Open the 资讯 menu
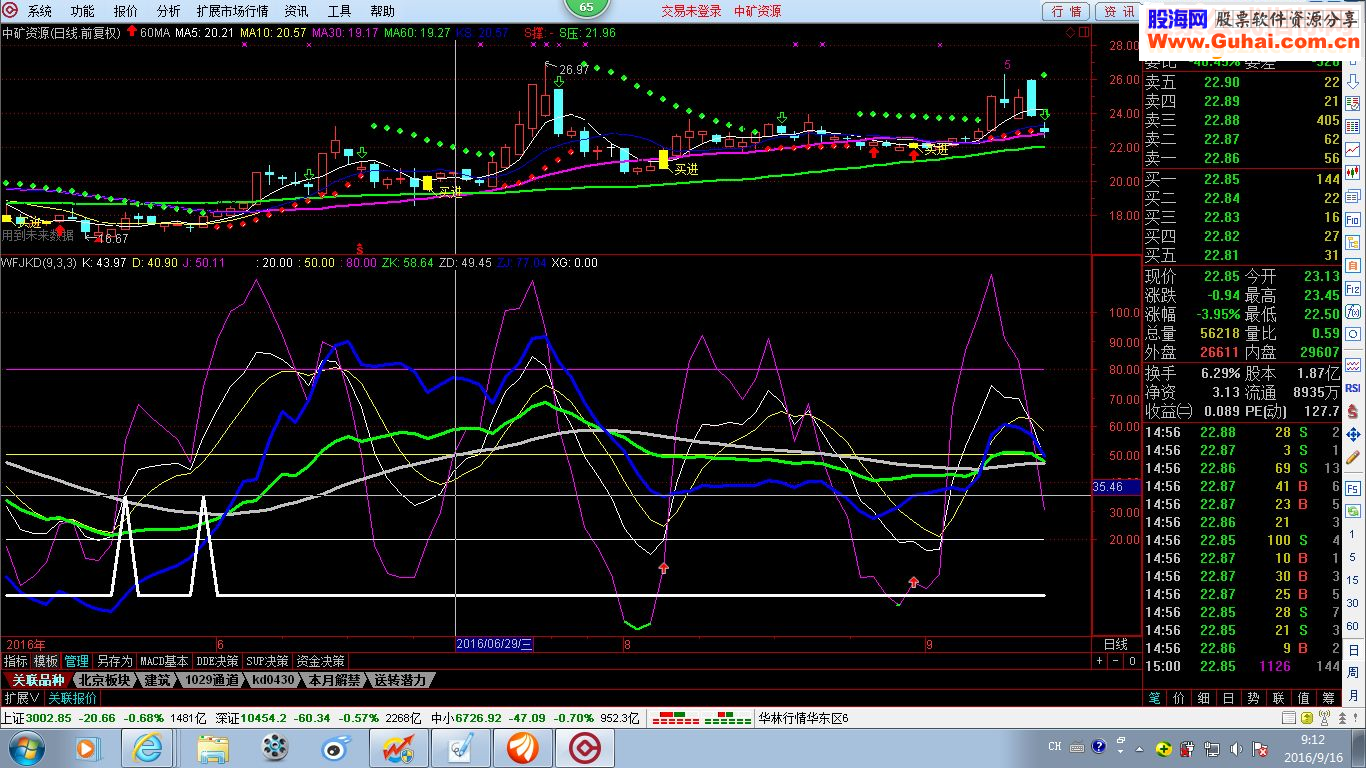 296,11
